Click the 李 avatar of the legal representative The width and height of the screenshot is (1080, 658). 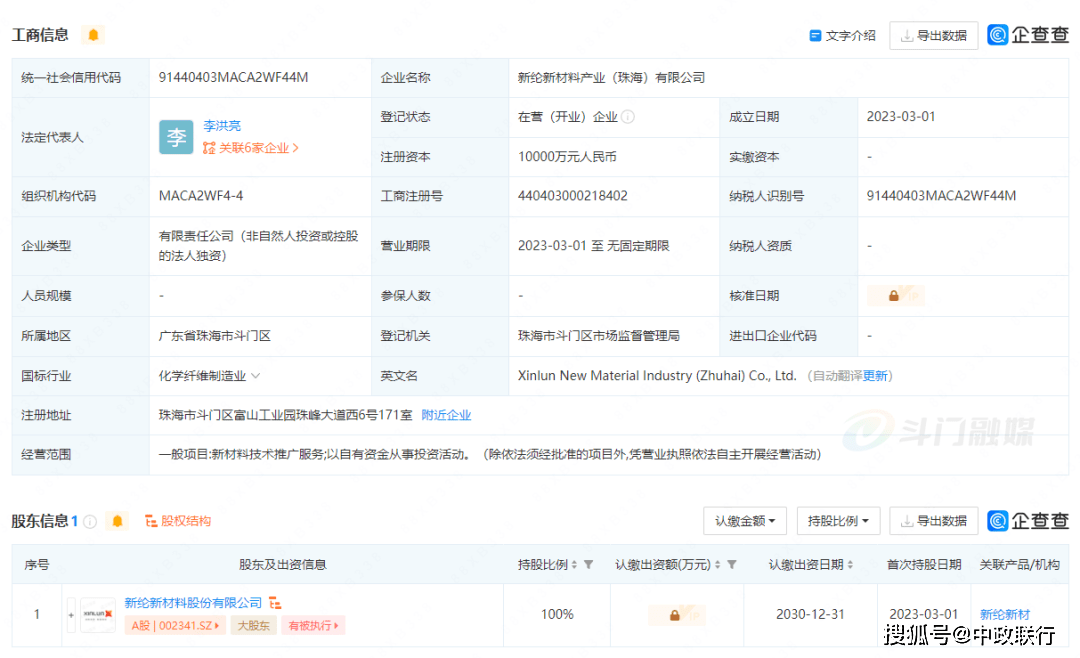point(176,137)
